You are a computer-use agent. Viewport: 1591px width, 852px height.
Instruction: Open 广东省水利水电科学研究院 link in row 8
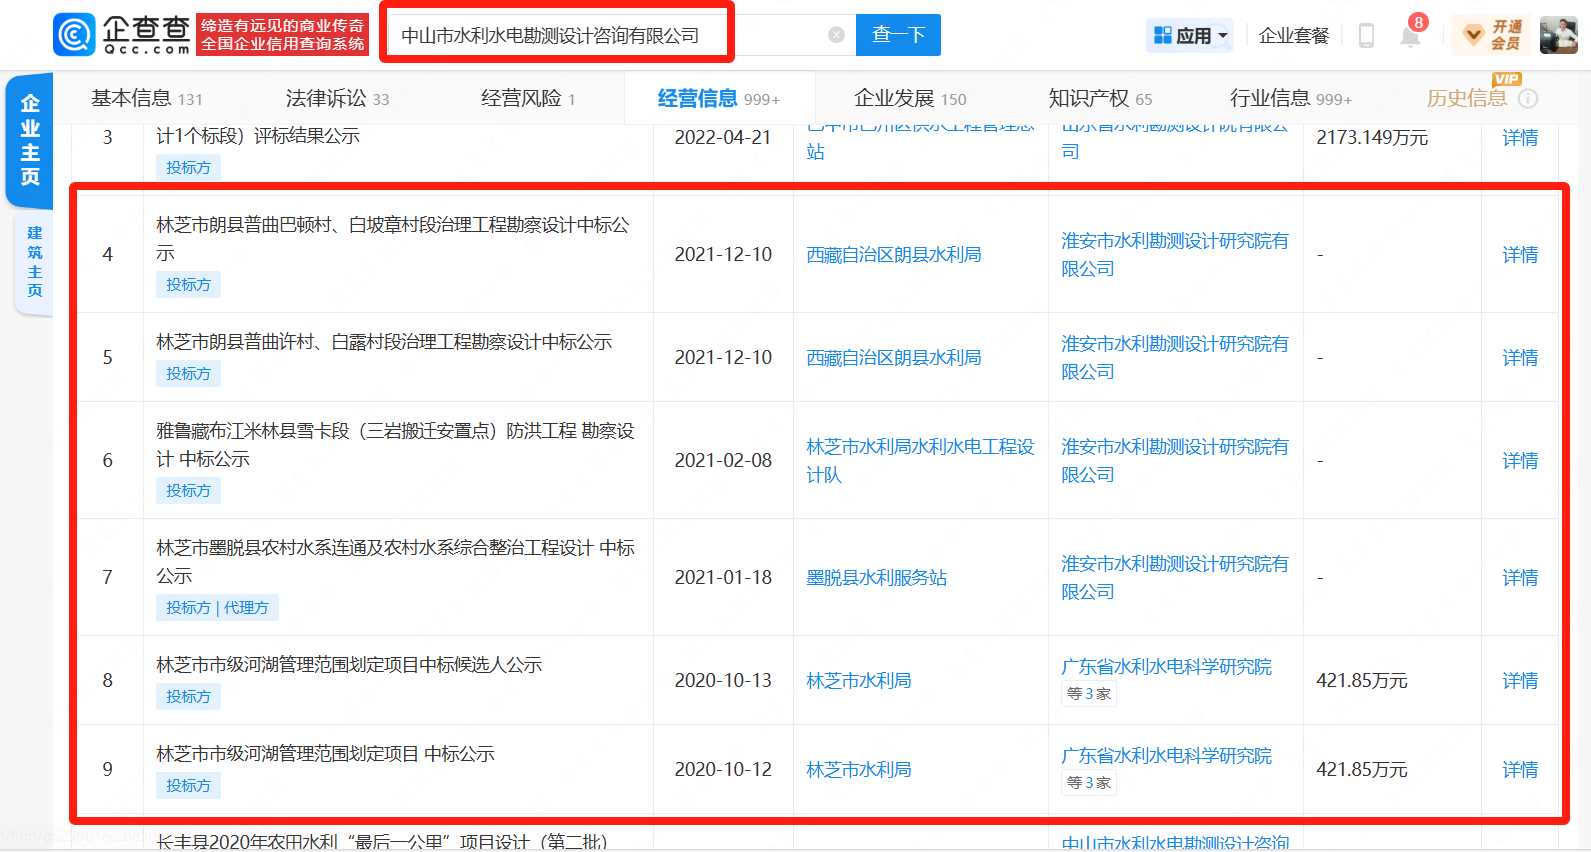pos(1166,666)
